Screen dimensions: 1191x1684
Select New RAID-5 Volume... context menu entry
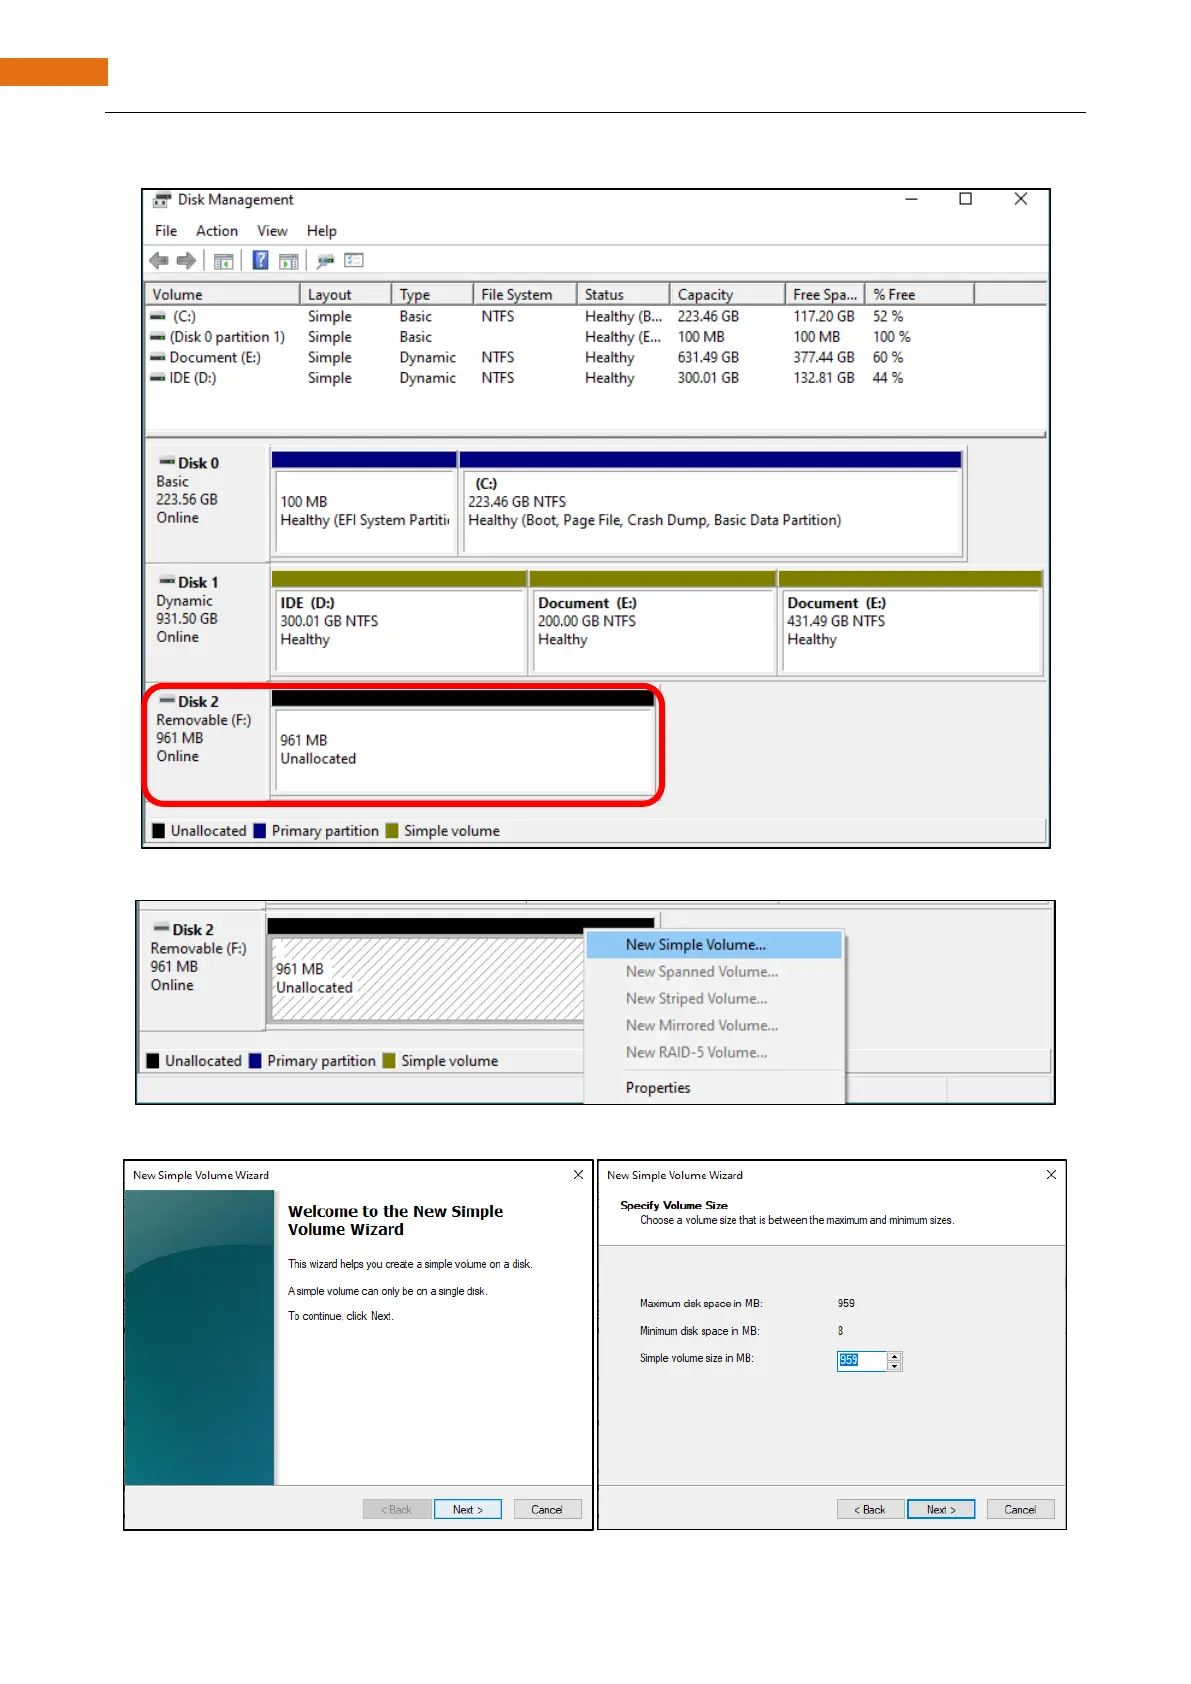[714, 1053]
